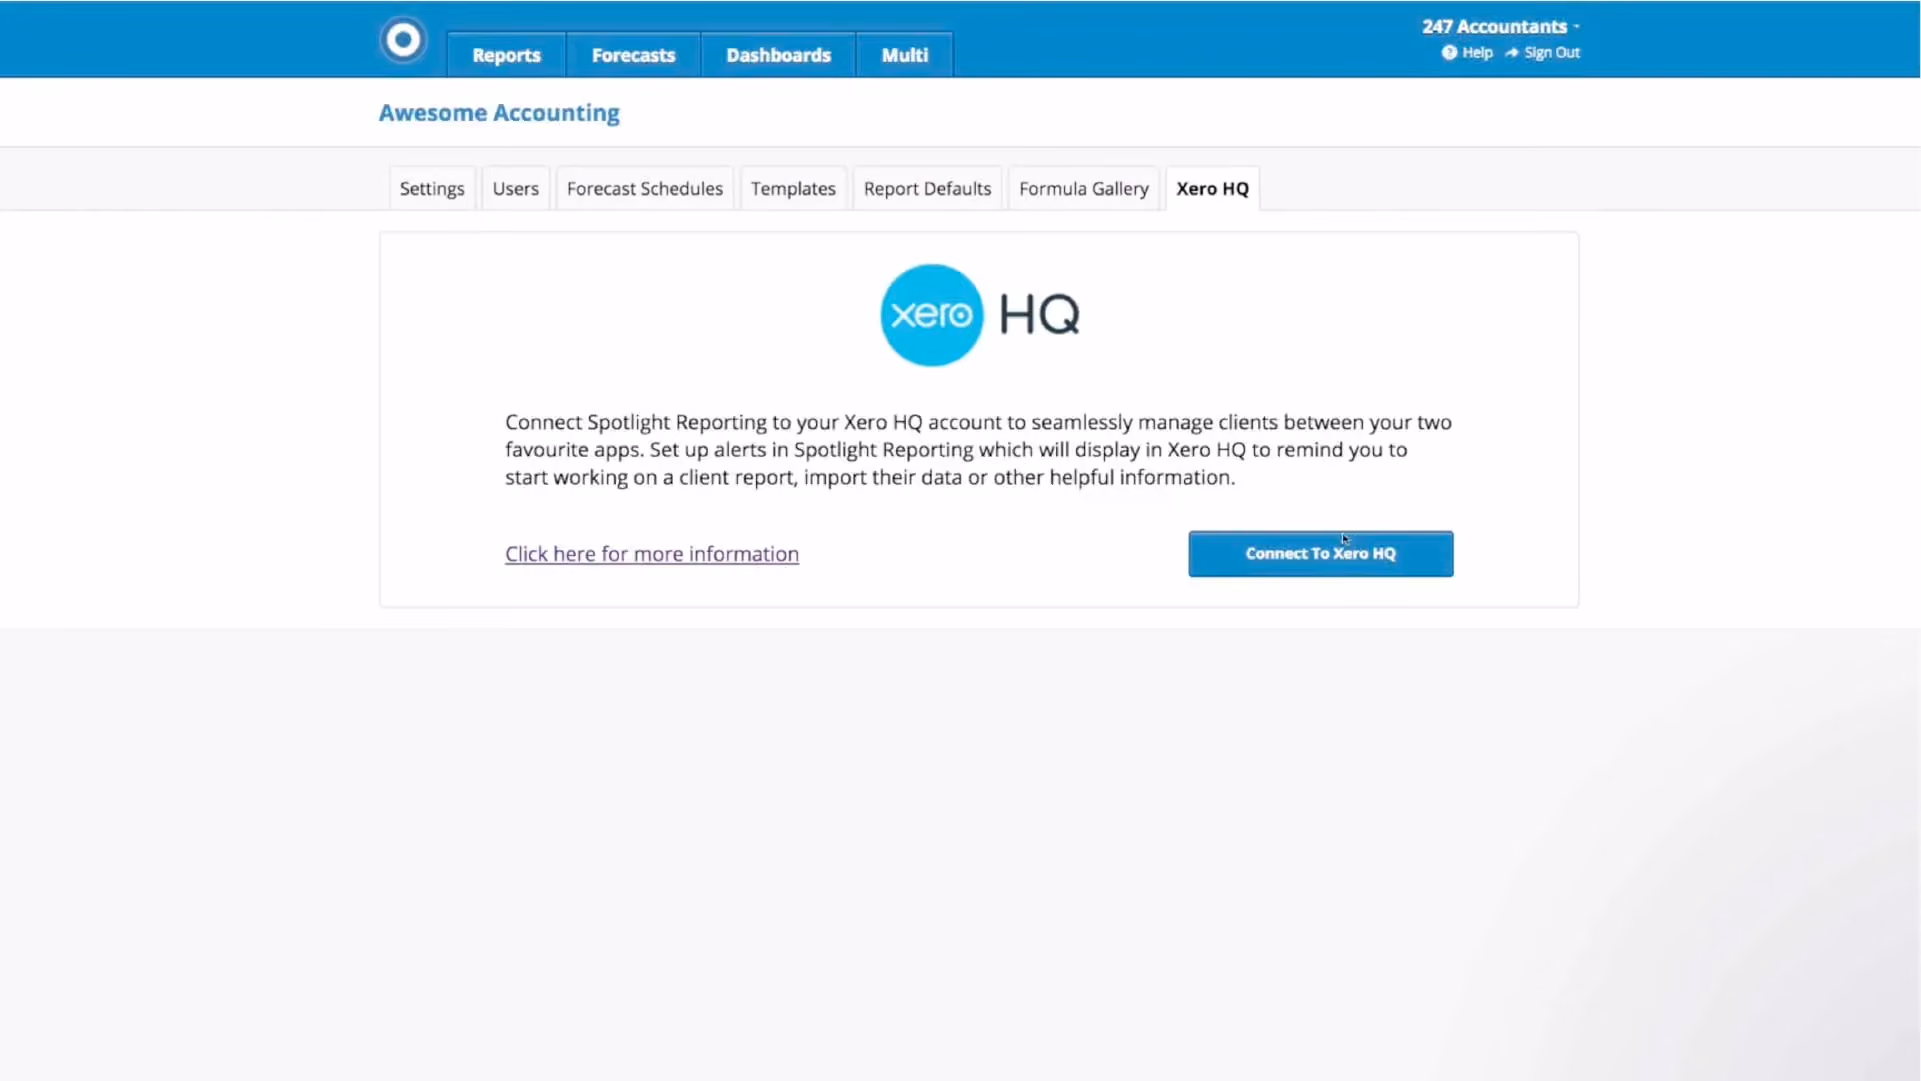Click the Help question mark icon
The image size is (1921, 1081).
point(1449,53)
